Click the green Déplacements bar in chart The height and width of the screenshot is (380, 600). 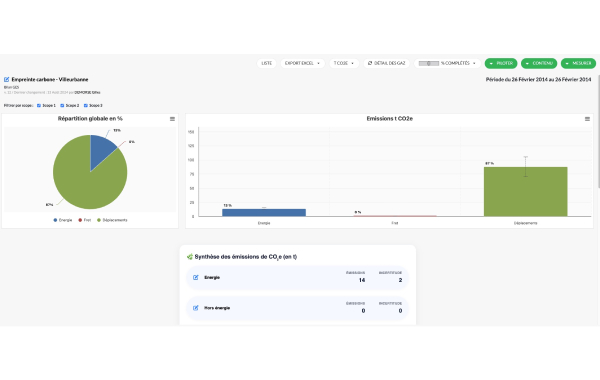525,191
